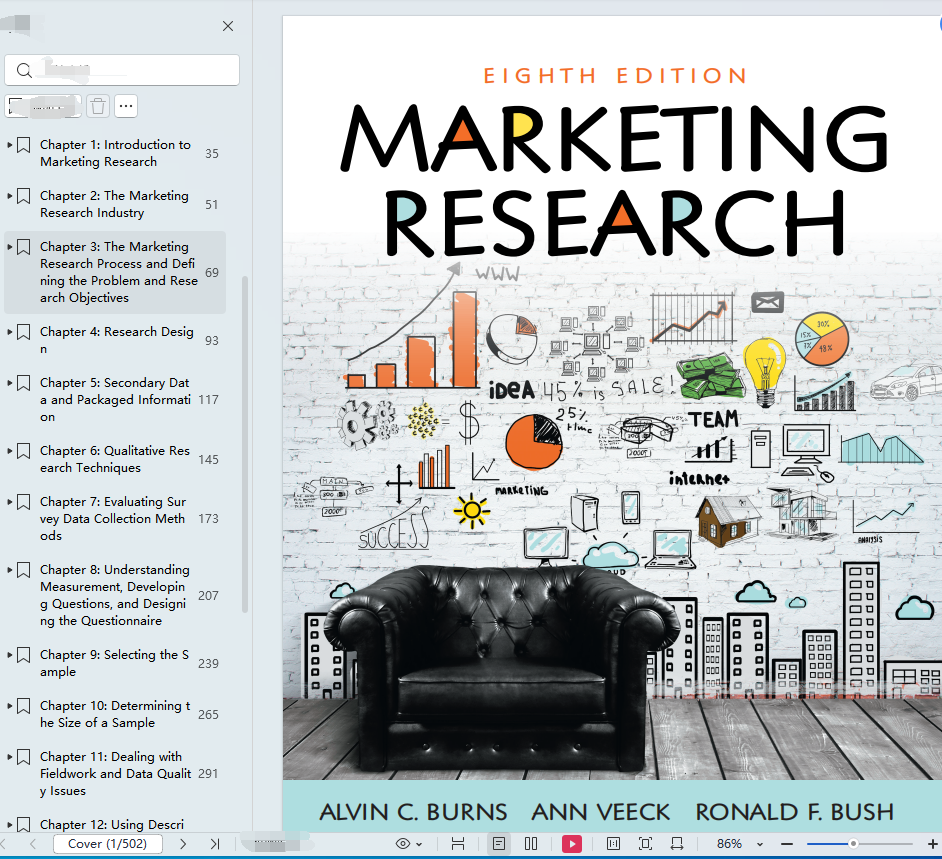942x859 pixels.
Task: Open Chapter 8 Understanding Measurement title
Action: click(115, 595)
